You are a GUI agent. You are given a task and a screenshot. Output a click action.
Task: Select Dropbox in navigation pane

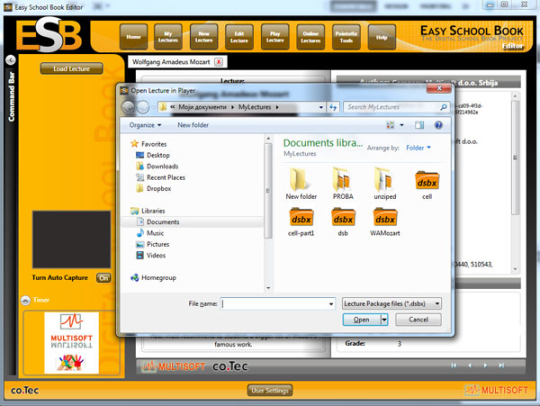154,189
